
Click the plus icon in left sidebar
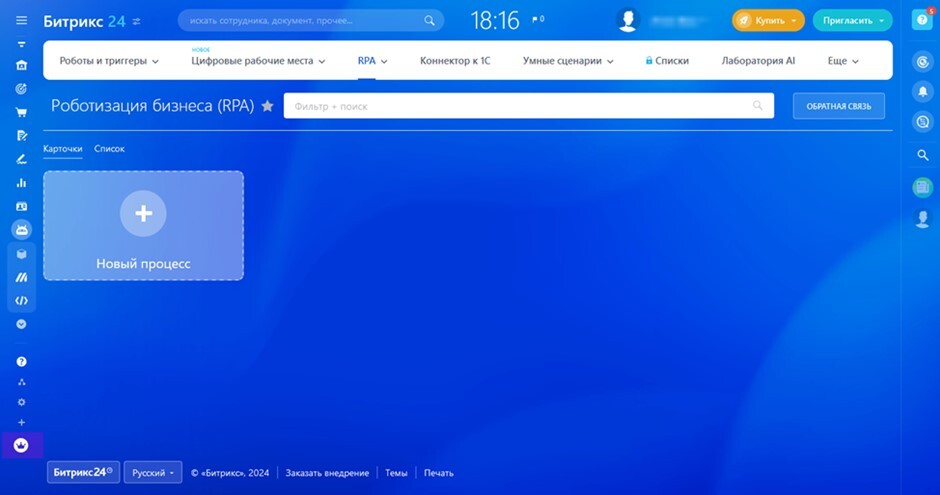coord(21,422)
